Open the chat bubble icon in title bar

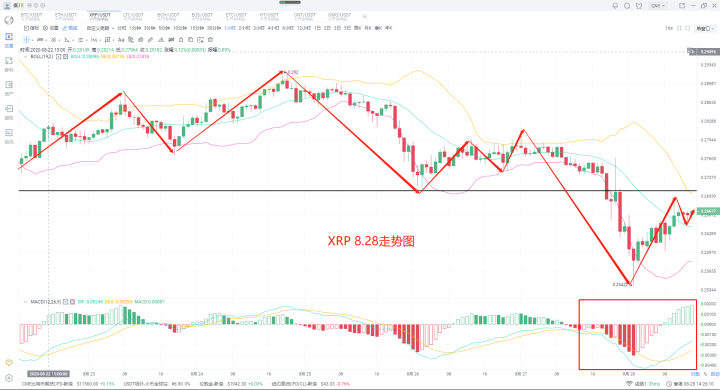click(627, 6)
